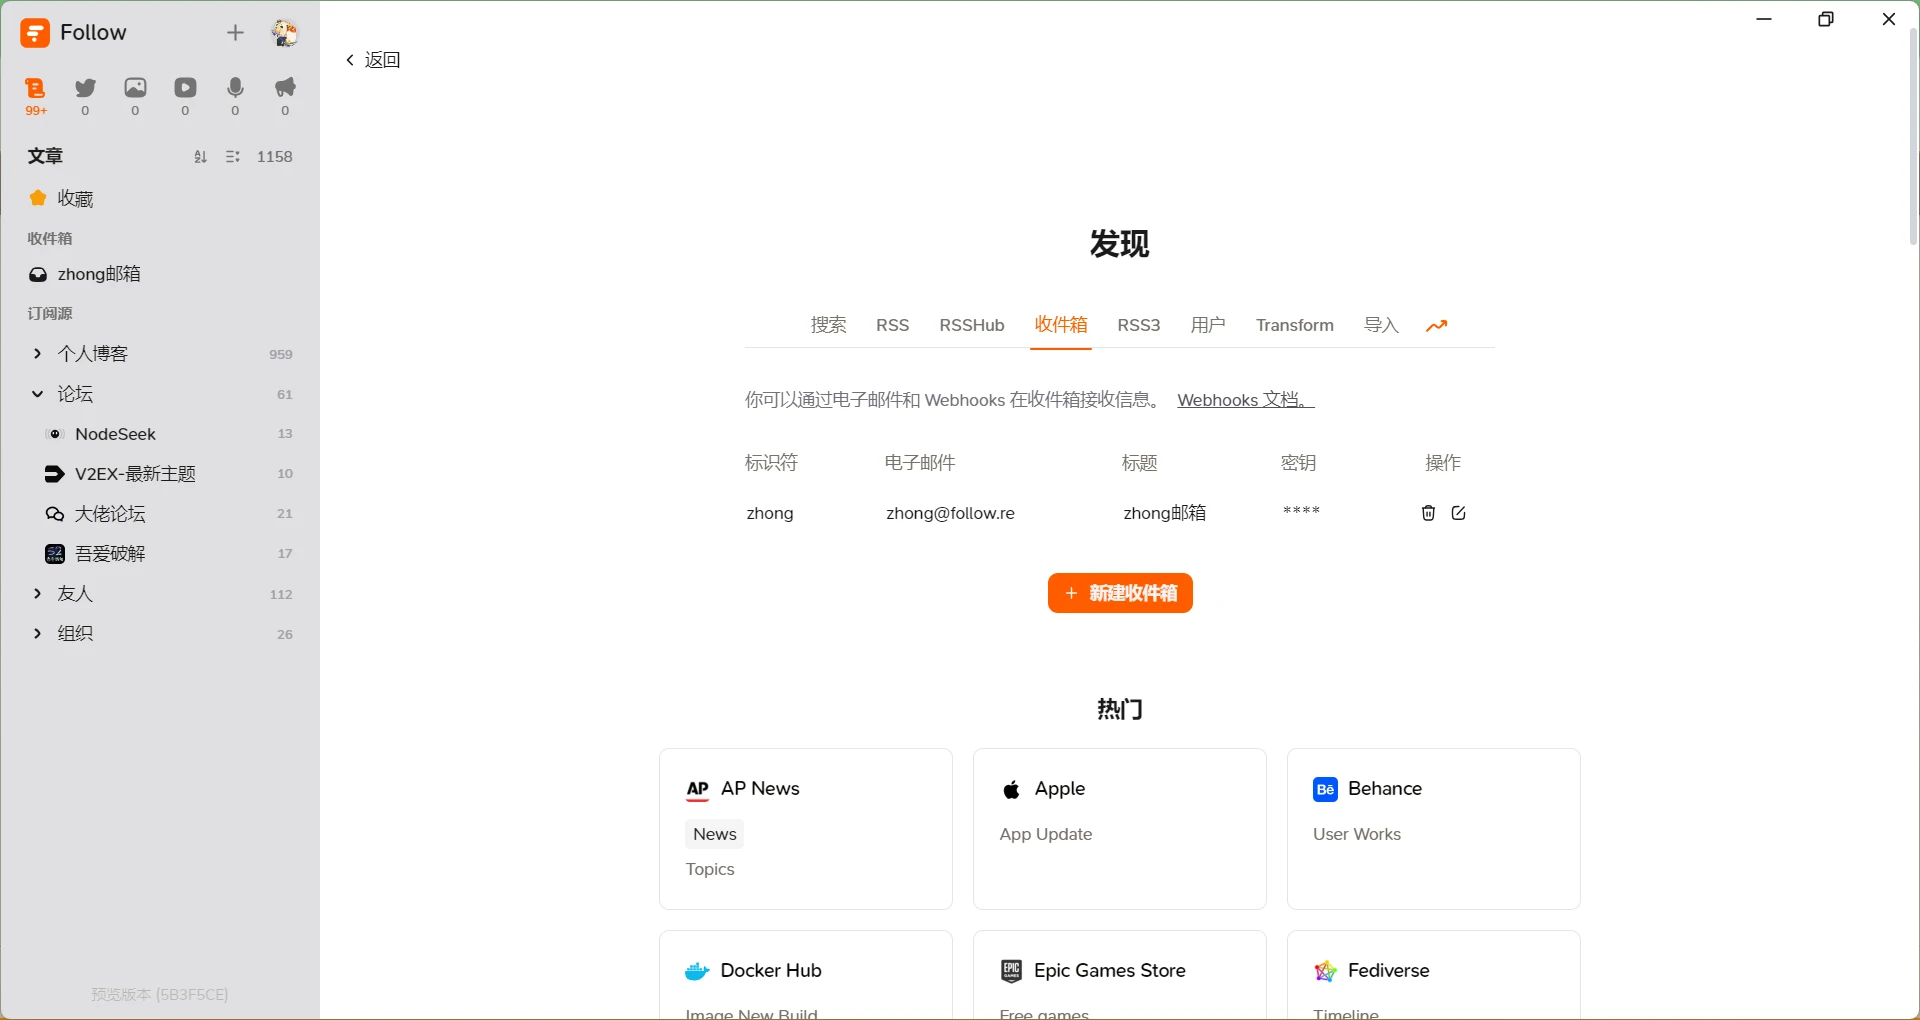
Task: Open the user avatar profile menu
Action: (x=285, y=33)
